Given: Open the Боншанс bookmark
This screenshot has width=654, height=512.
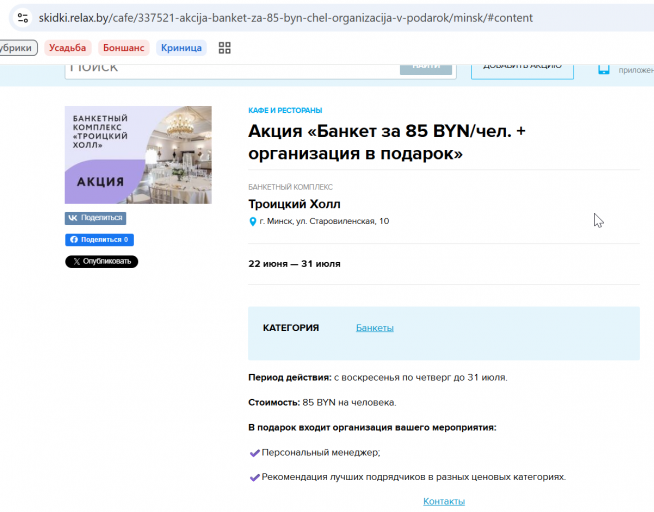Looking at the screenshot, I should point(123,48).
